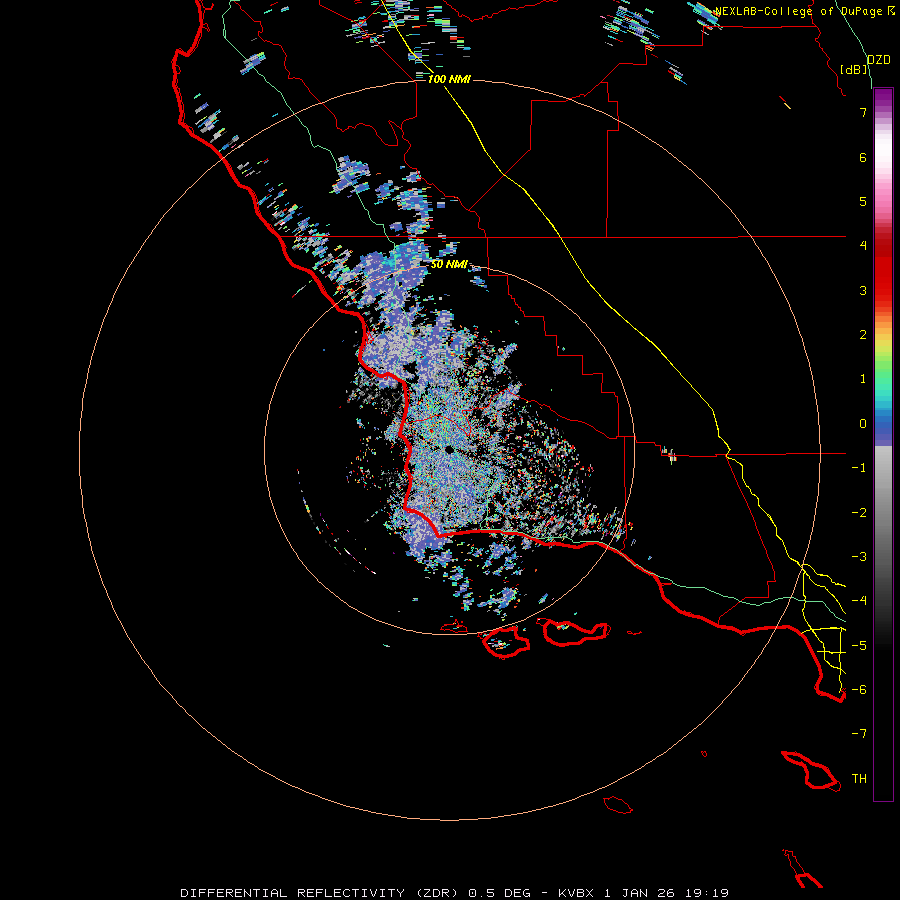Click the scale value -2
This screenshot has width=900, height=900.
859,513
